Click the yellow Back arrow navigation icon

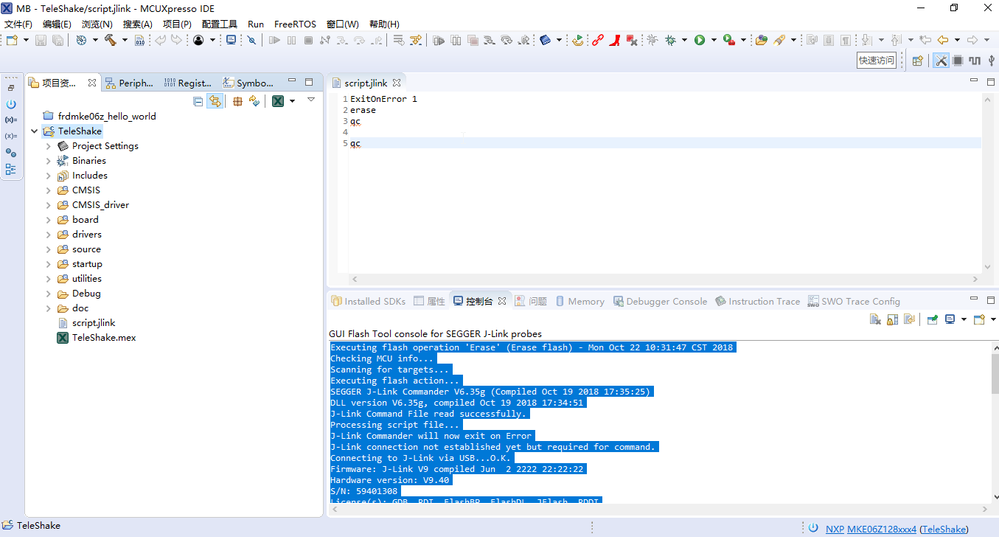943,40
